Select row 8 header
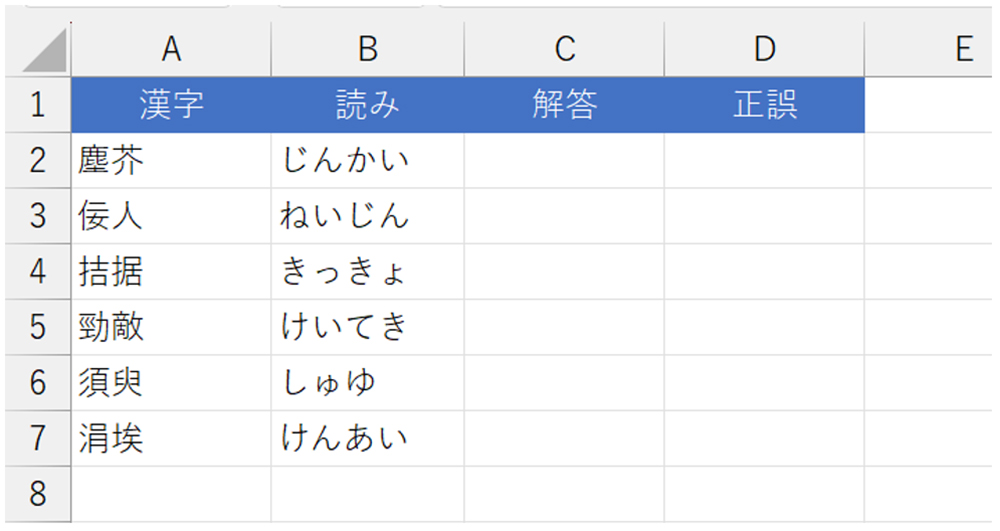 pyautogui.click(x=38, y=494)
